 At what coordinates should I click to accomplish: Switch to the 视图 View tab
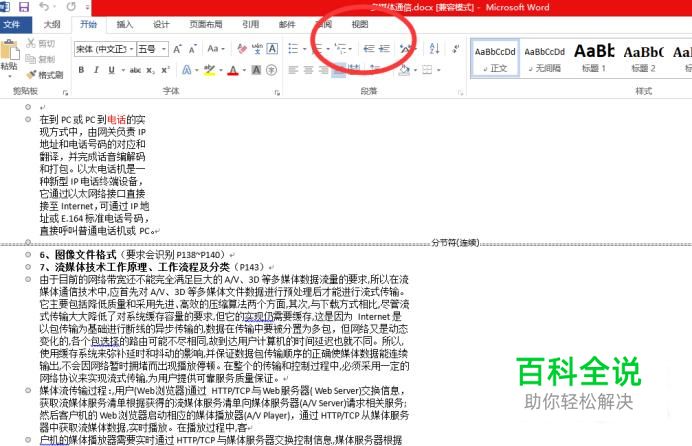[x=360, y=25]
